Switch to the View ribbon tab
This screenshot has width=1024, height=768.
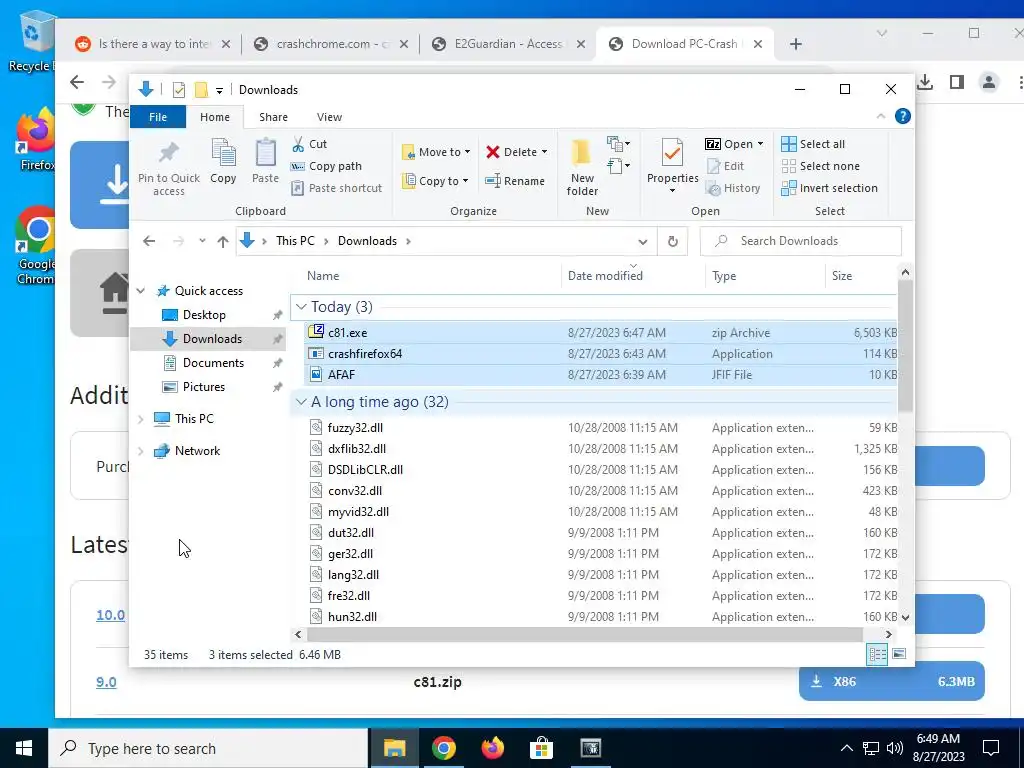pos(329,117)
